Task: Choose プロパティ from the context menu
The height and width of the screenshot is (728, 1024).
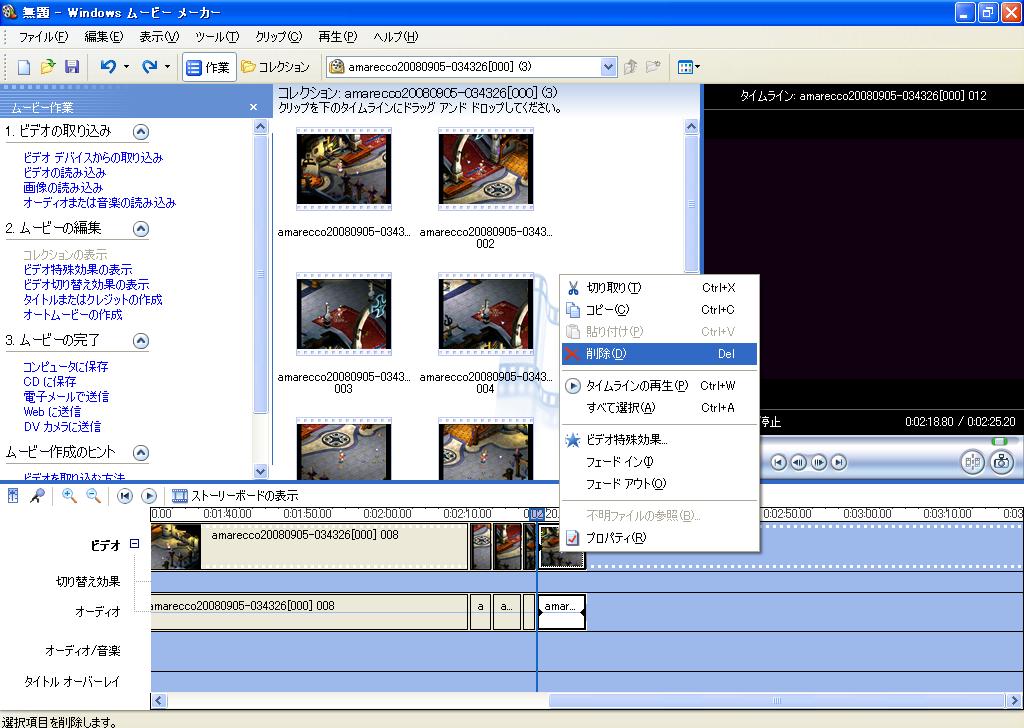Action: pyautogui.click(x=660, y=538)
